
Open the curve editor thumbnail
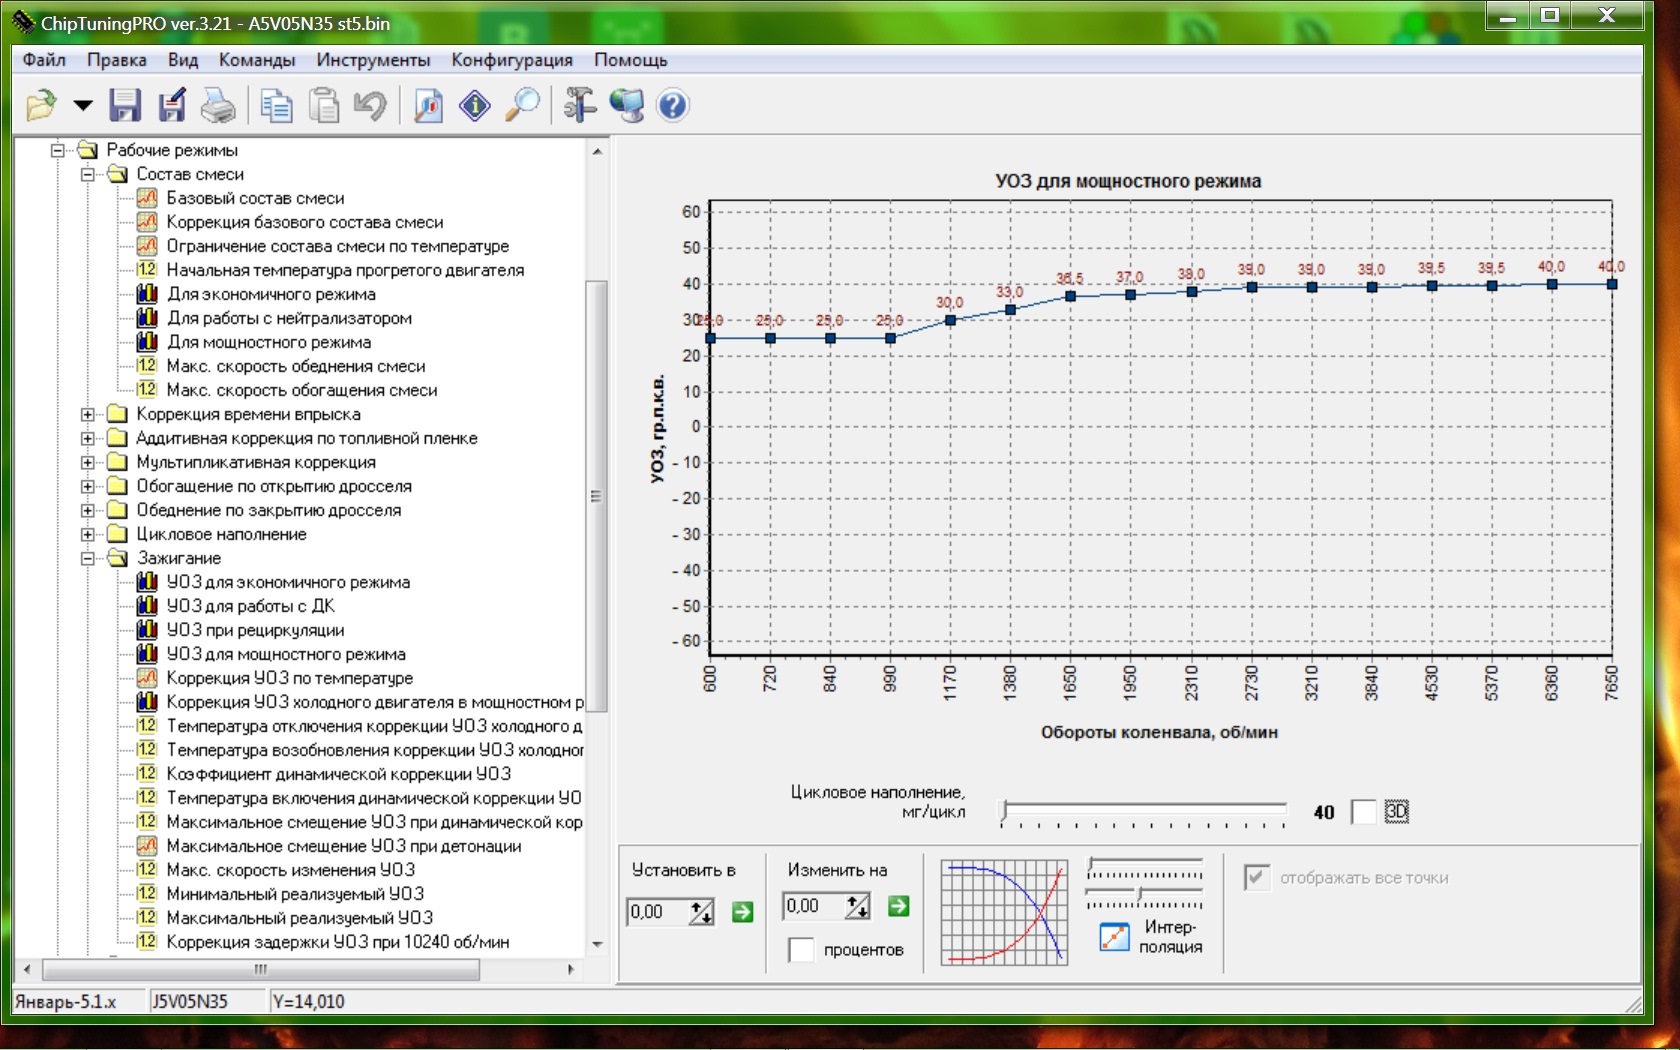(1004, 912)
